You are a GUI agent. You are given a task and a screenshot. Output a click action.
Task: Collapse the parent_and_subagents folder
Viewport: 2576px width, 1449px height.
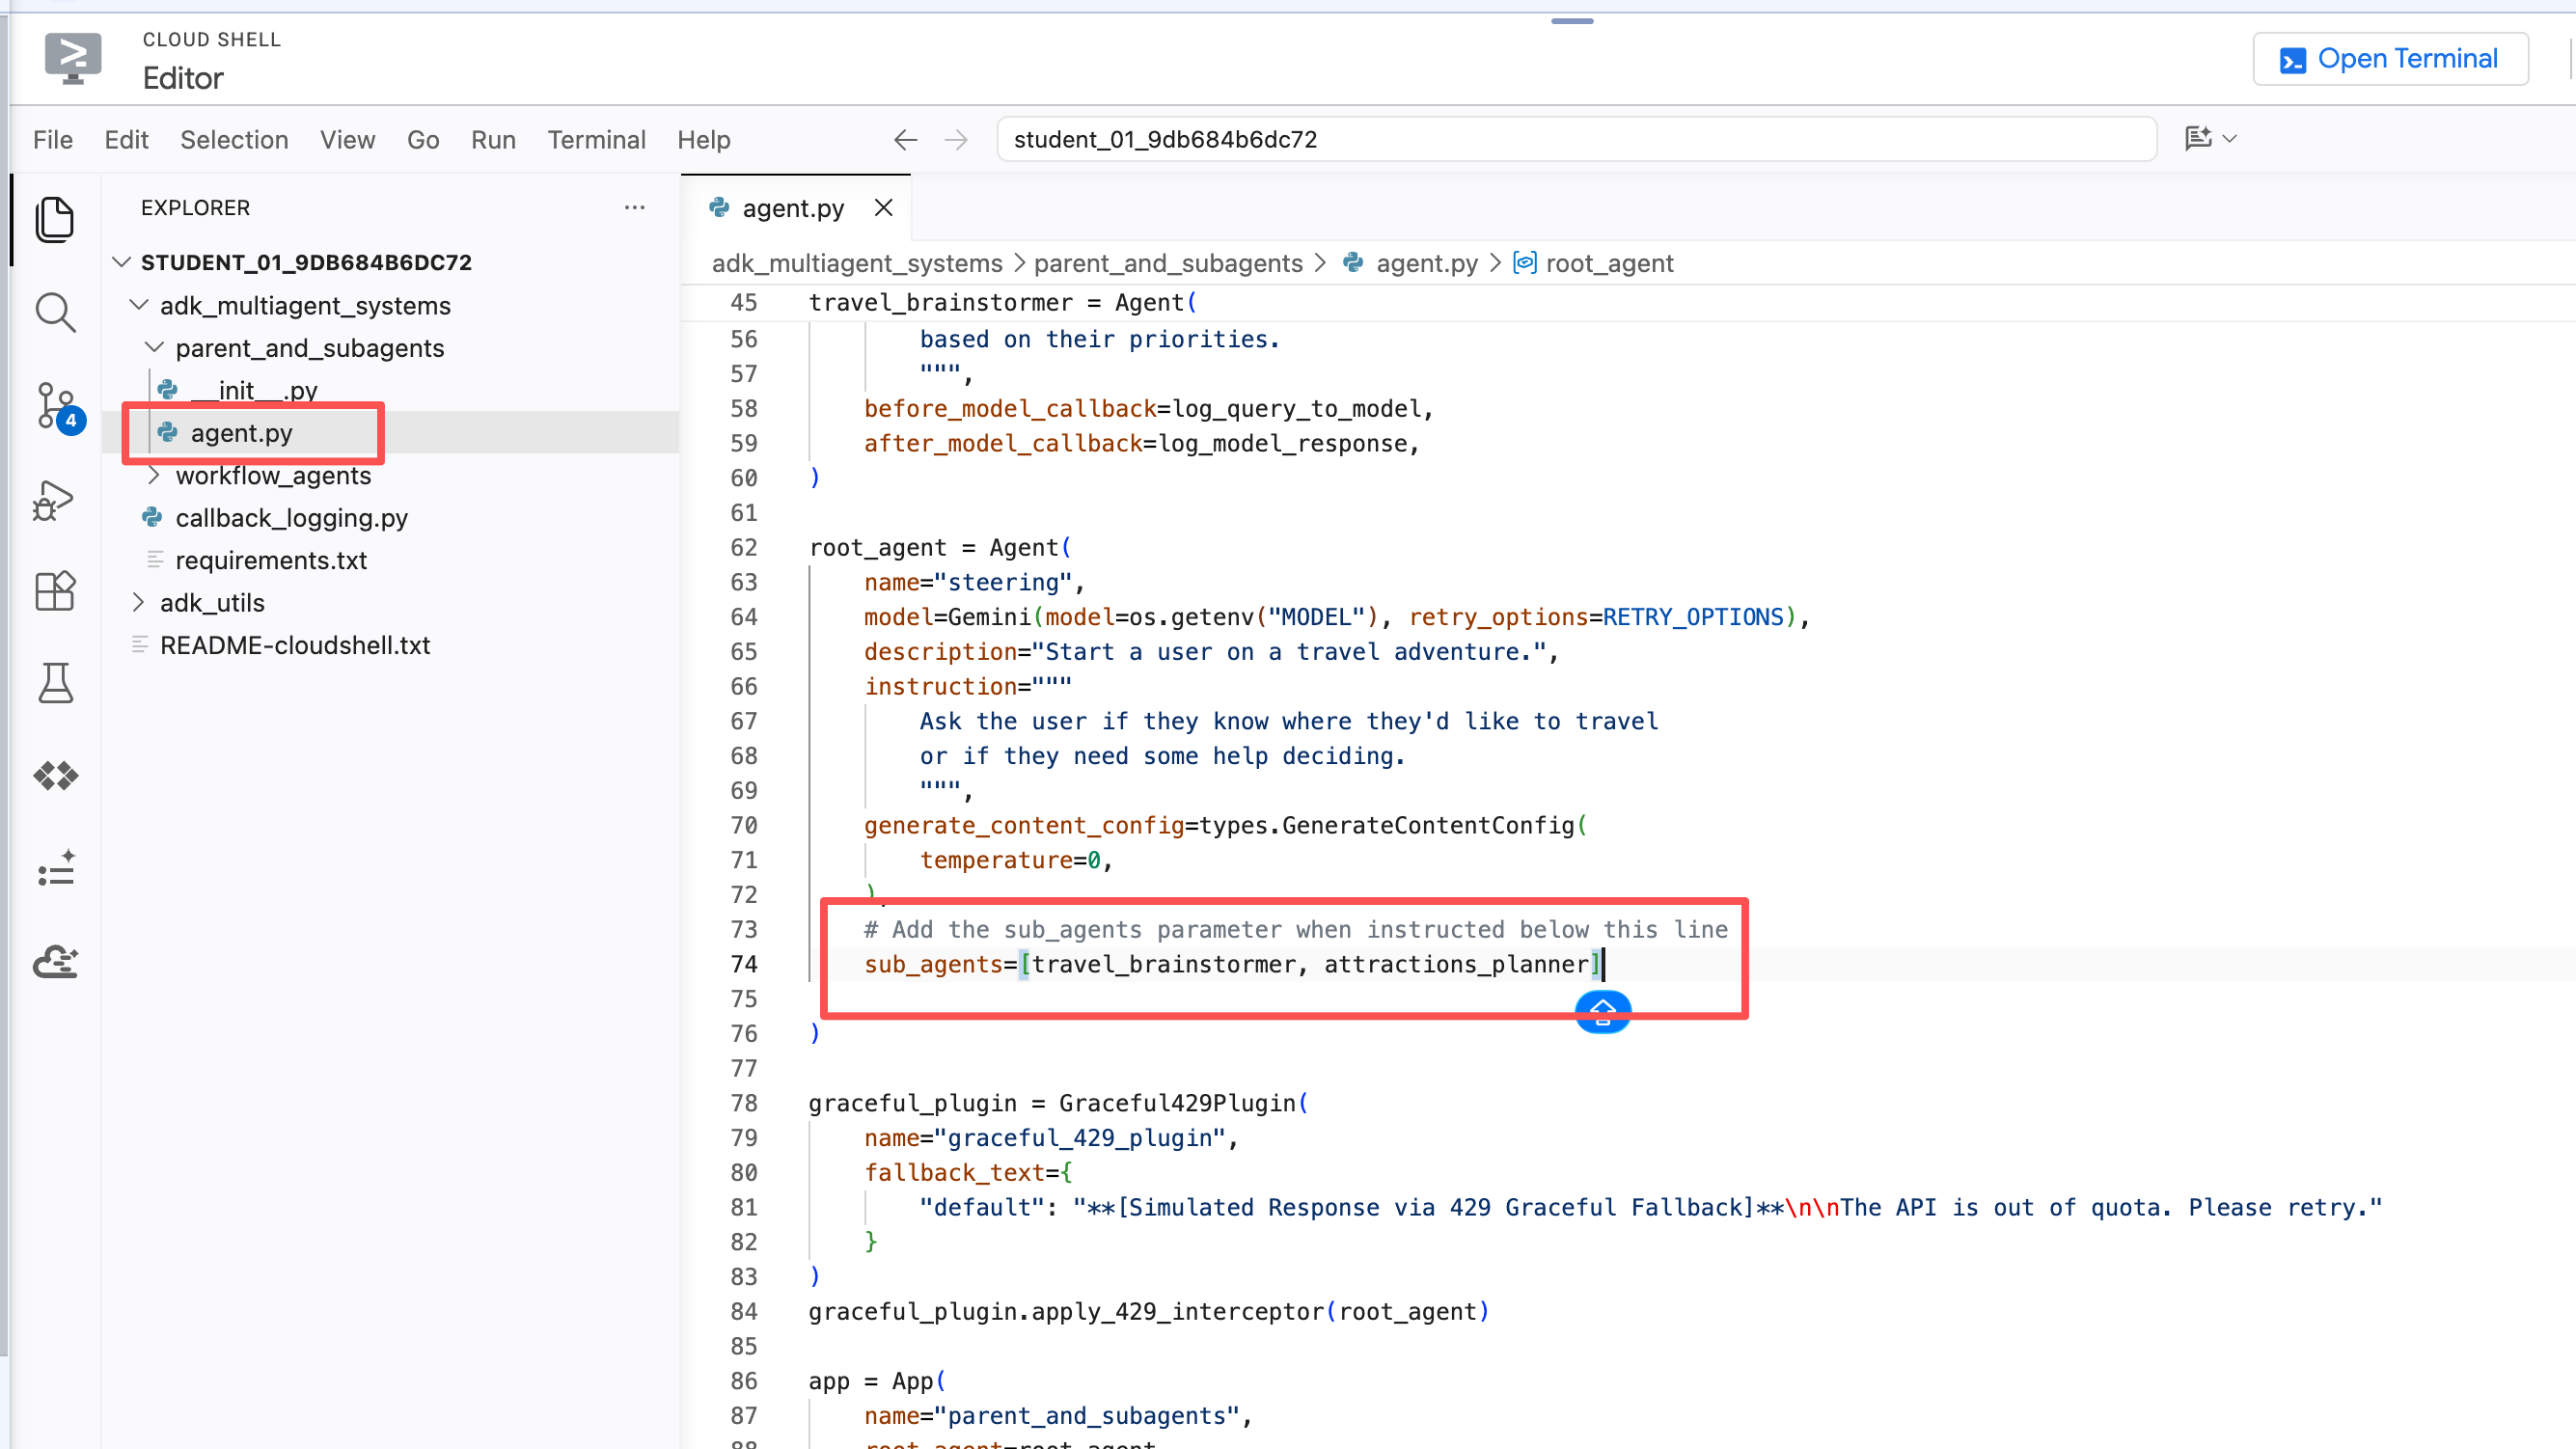154,347
